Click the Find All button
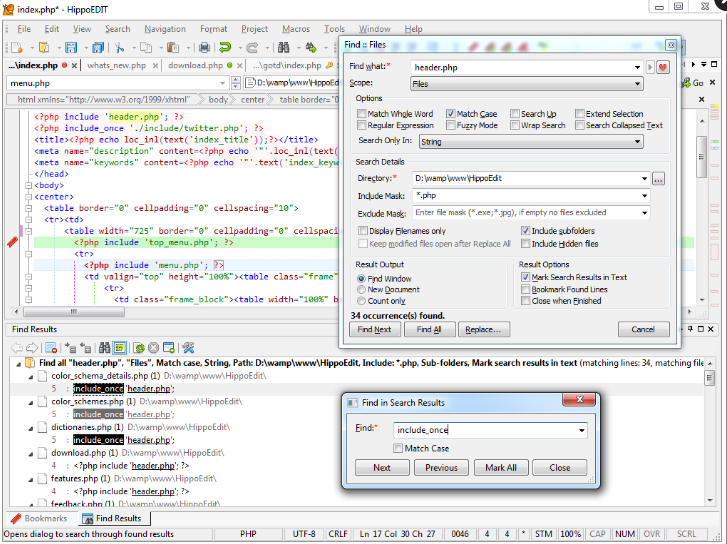Screen dimensions: 727x544 coord(429,329)
